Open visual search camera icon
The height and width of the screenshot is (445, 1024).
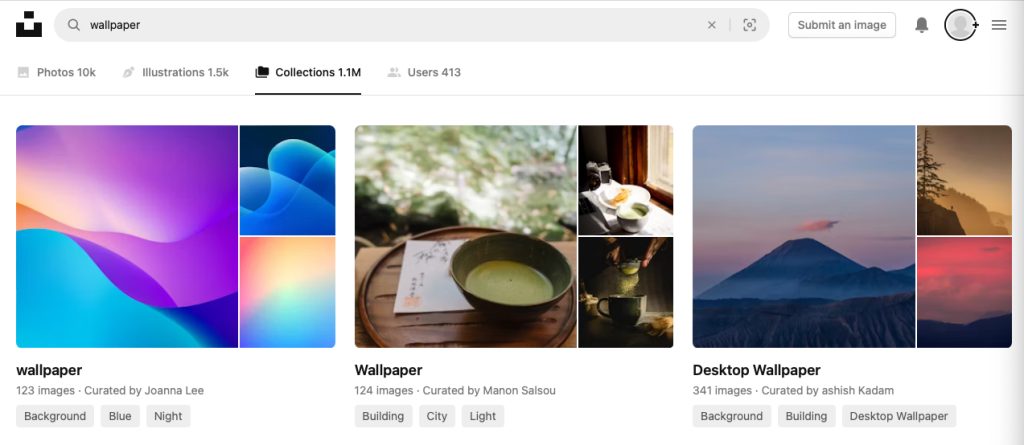(x=749, y=25)
